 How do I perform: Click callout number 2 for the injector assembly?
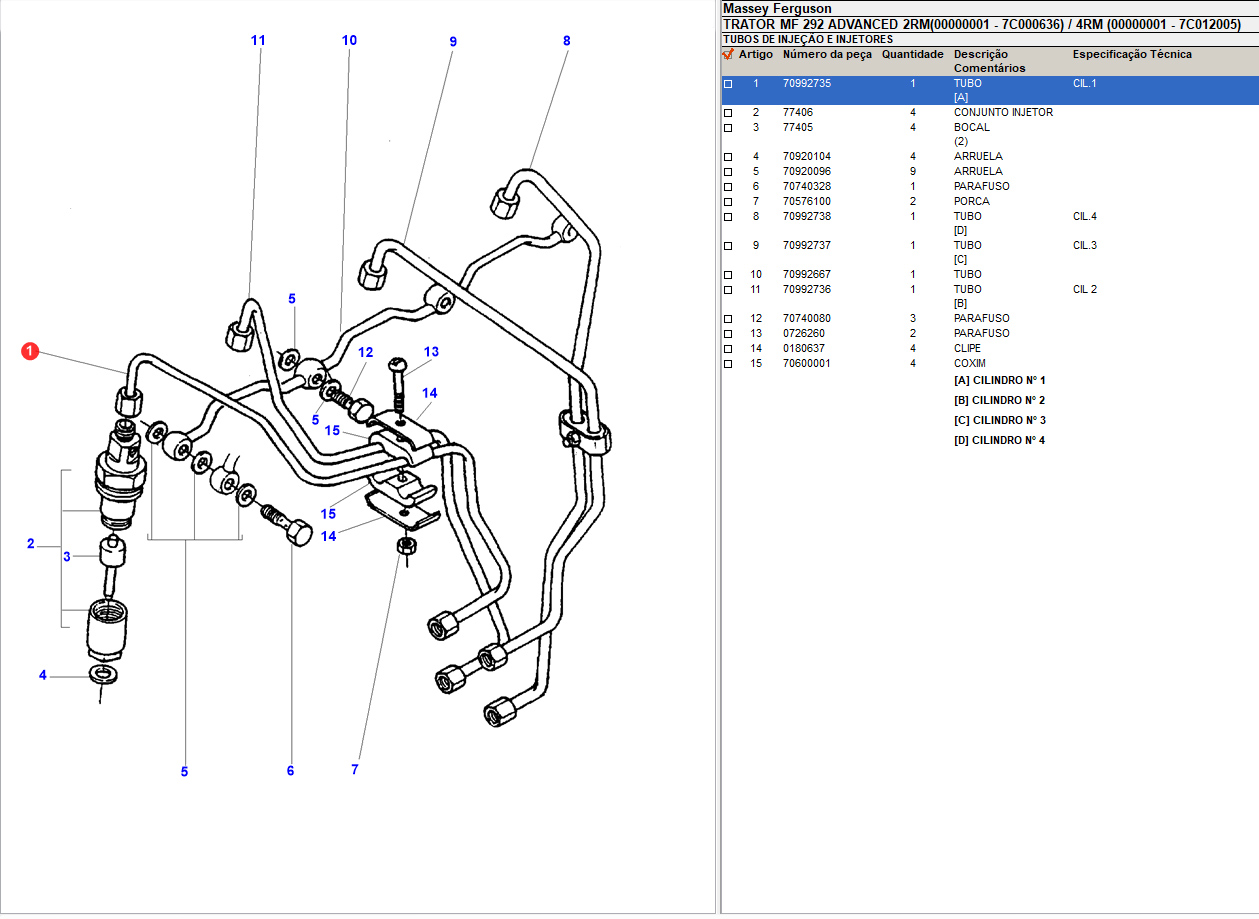[30, 544]
